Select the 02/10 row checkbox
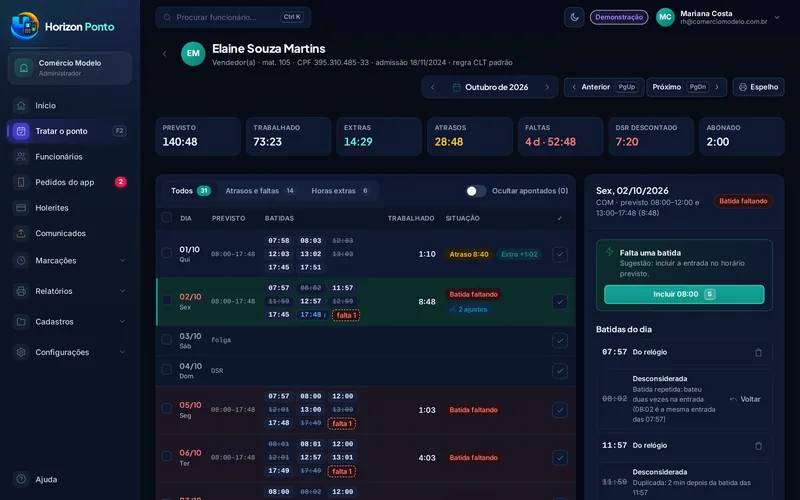The image size is (800, 500). coord(166,301)
